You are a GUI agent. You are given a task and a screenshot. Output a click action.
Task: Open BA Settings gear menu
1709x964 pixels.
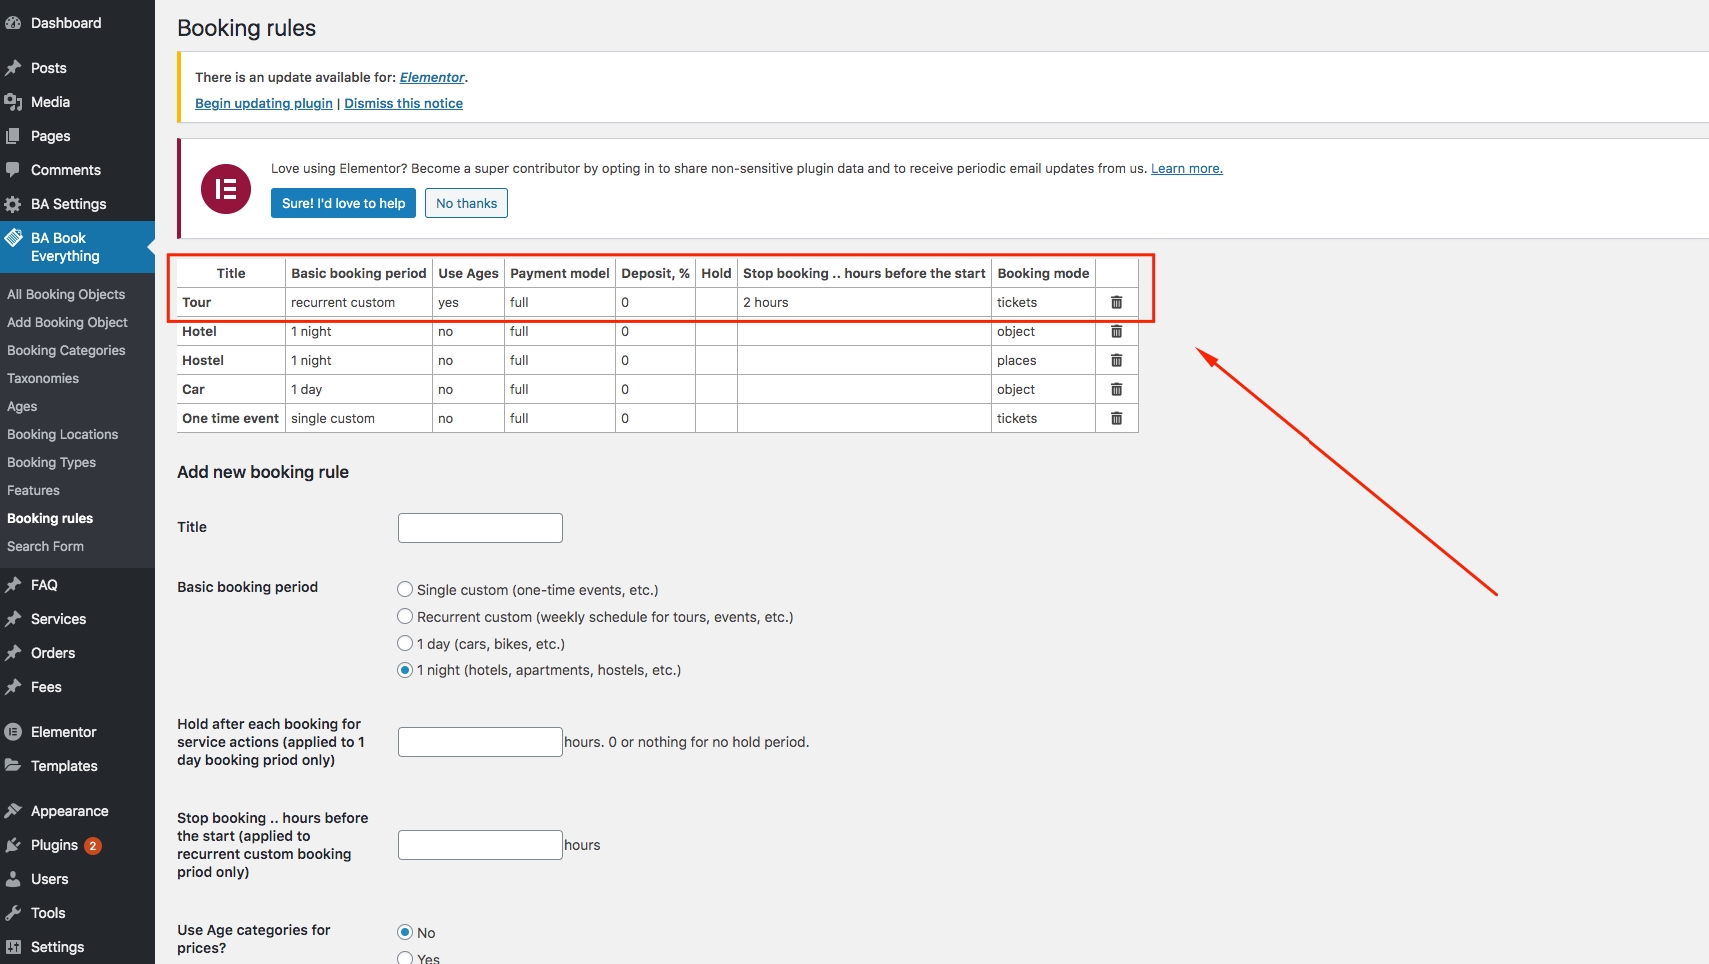tap(13, 204)
